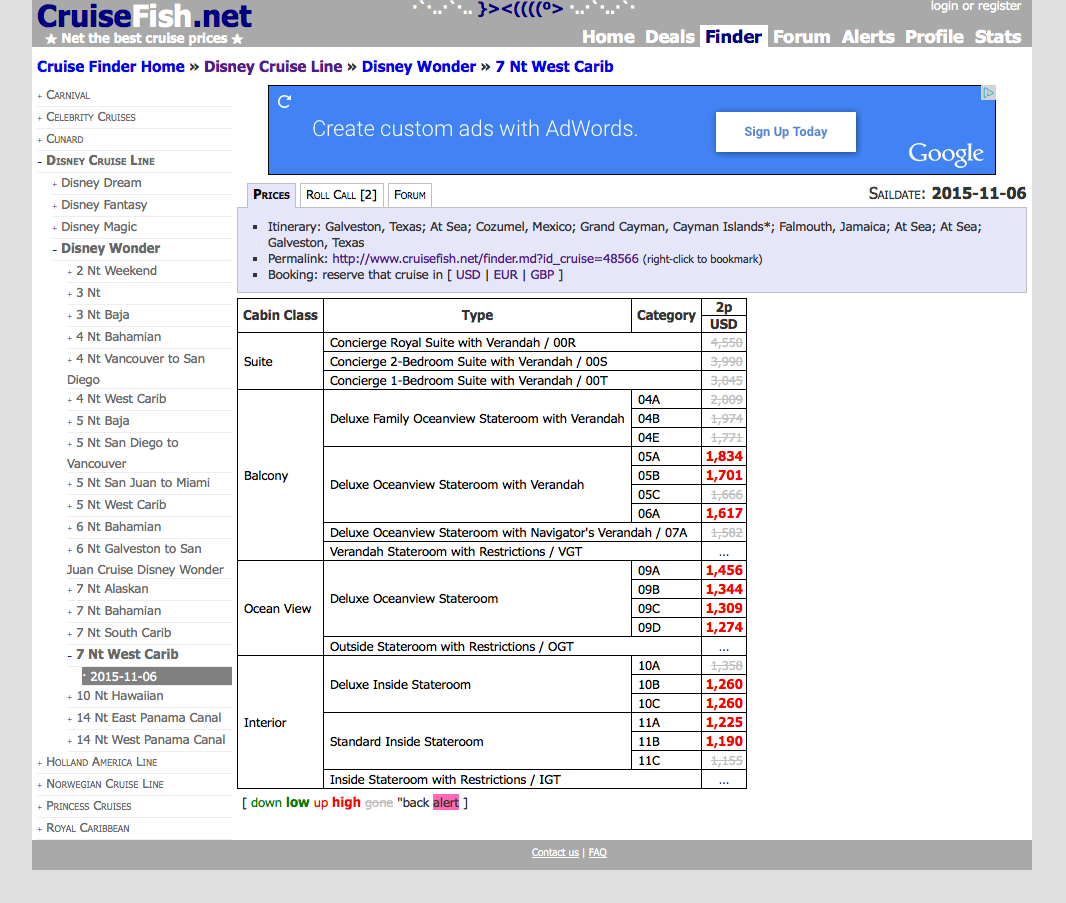Viewport: 1066px width, 903px height.
Task: Expand 7 Nt South Carib itinerary
Action: pyautogui.click(x=124, y=632)
